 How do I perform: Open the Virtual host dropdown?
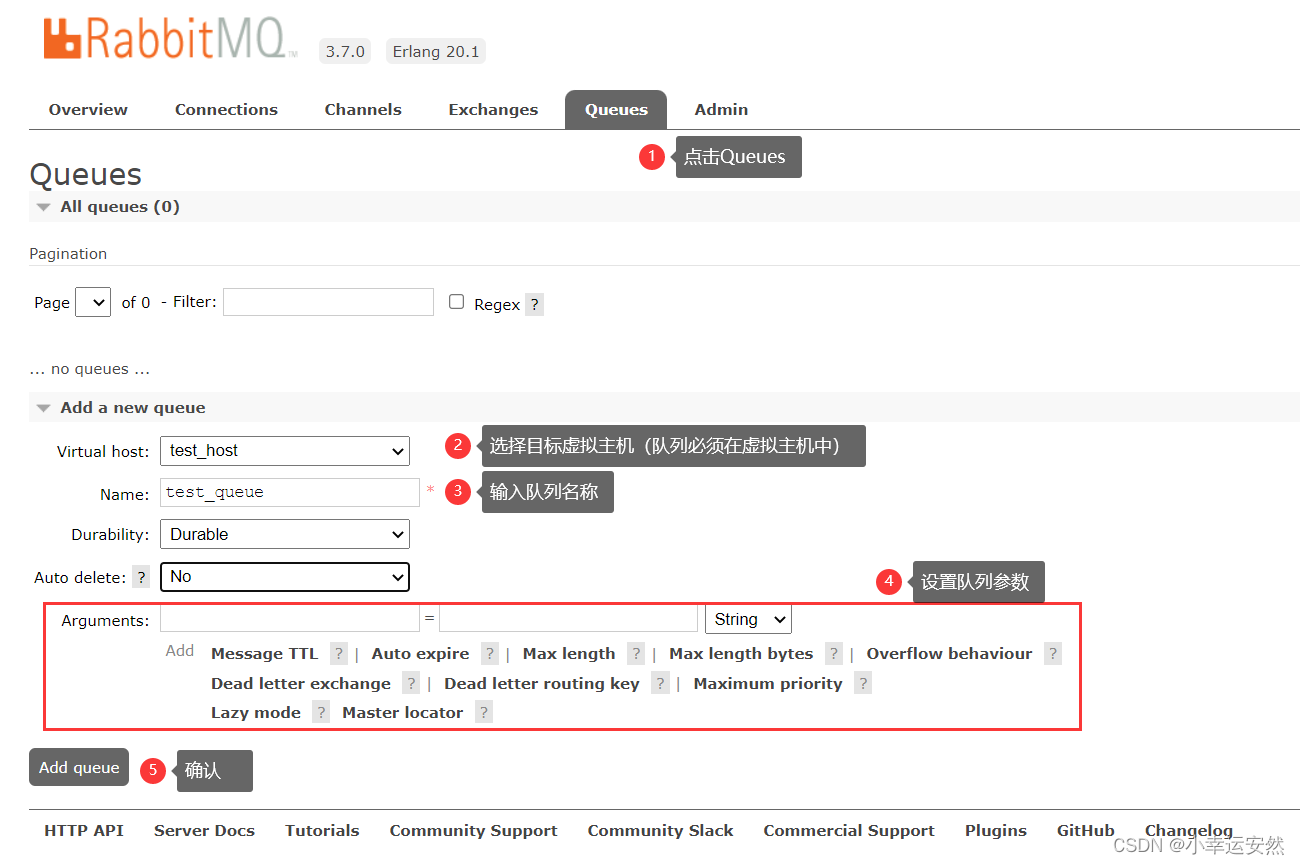coord(285,451)
